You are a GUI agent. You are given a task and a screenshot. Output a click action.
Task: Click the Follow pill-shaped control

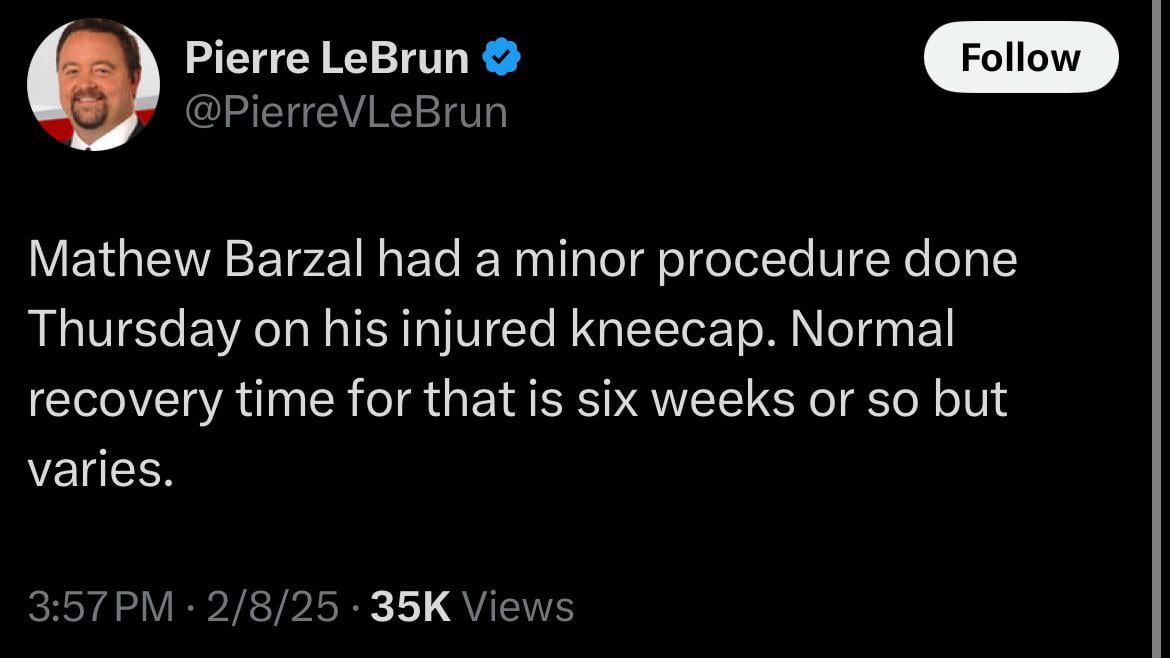[1020, 57]
